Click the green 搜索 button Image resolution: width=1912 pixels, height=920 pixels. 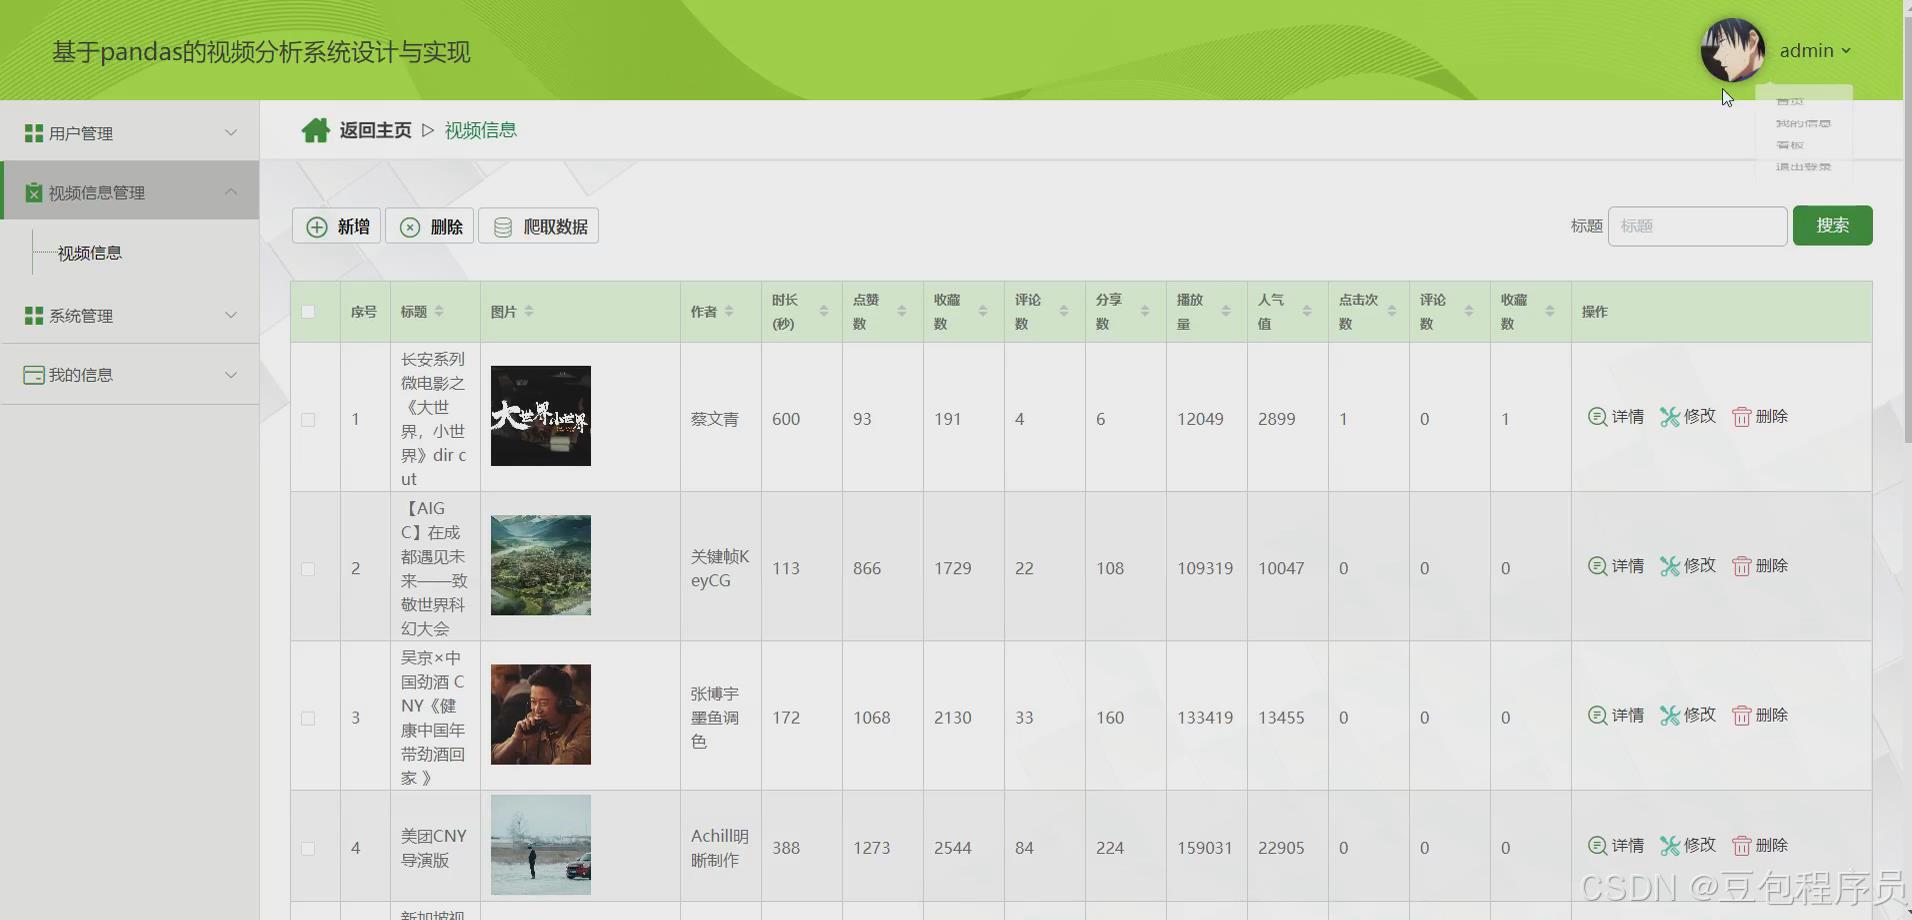pos(1832,226)
